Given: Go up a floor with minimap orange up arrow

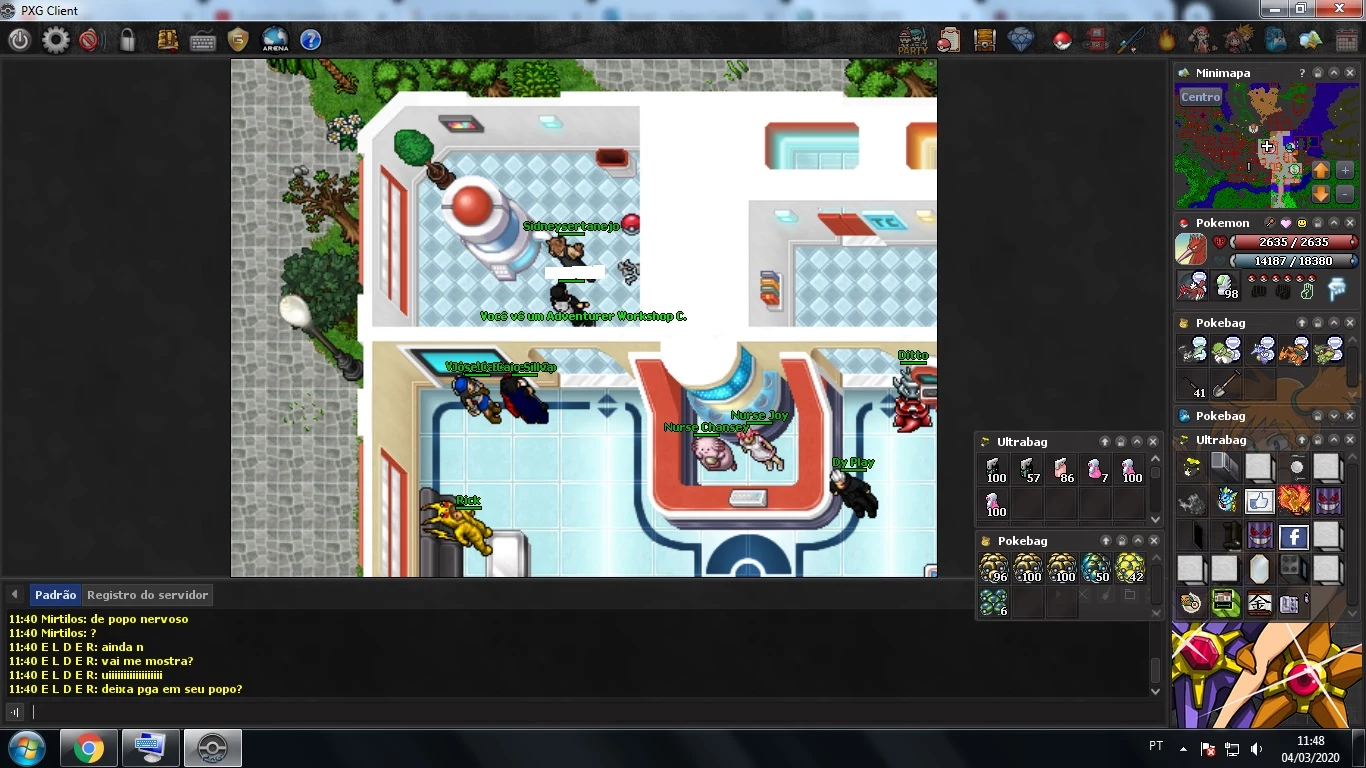Looking at the screenshot, I should coord(1321,170).
